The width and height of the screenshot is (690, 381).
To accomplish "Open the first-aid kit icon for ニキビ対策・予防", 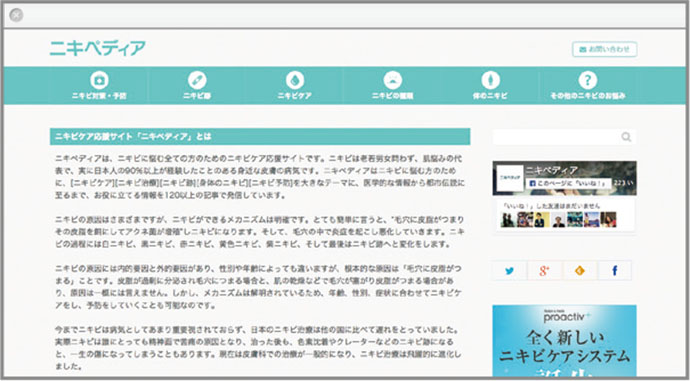I will click(x=99, y=80).
